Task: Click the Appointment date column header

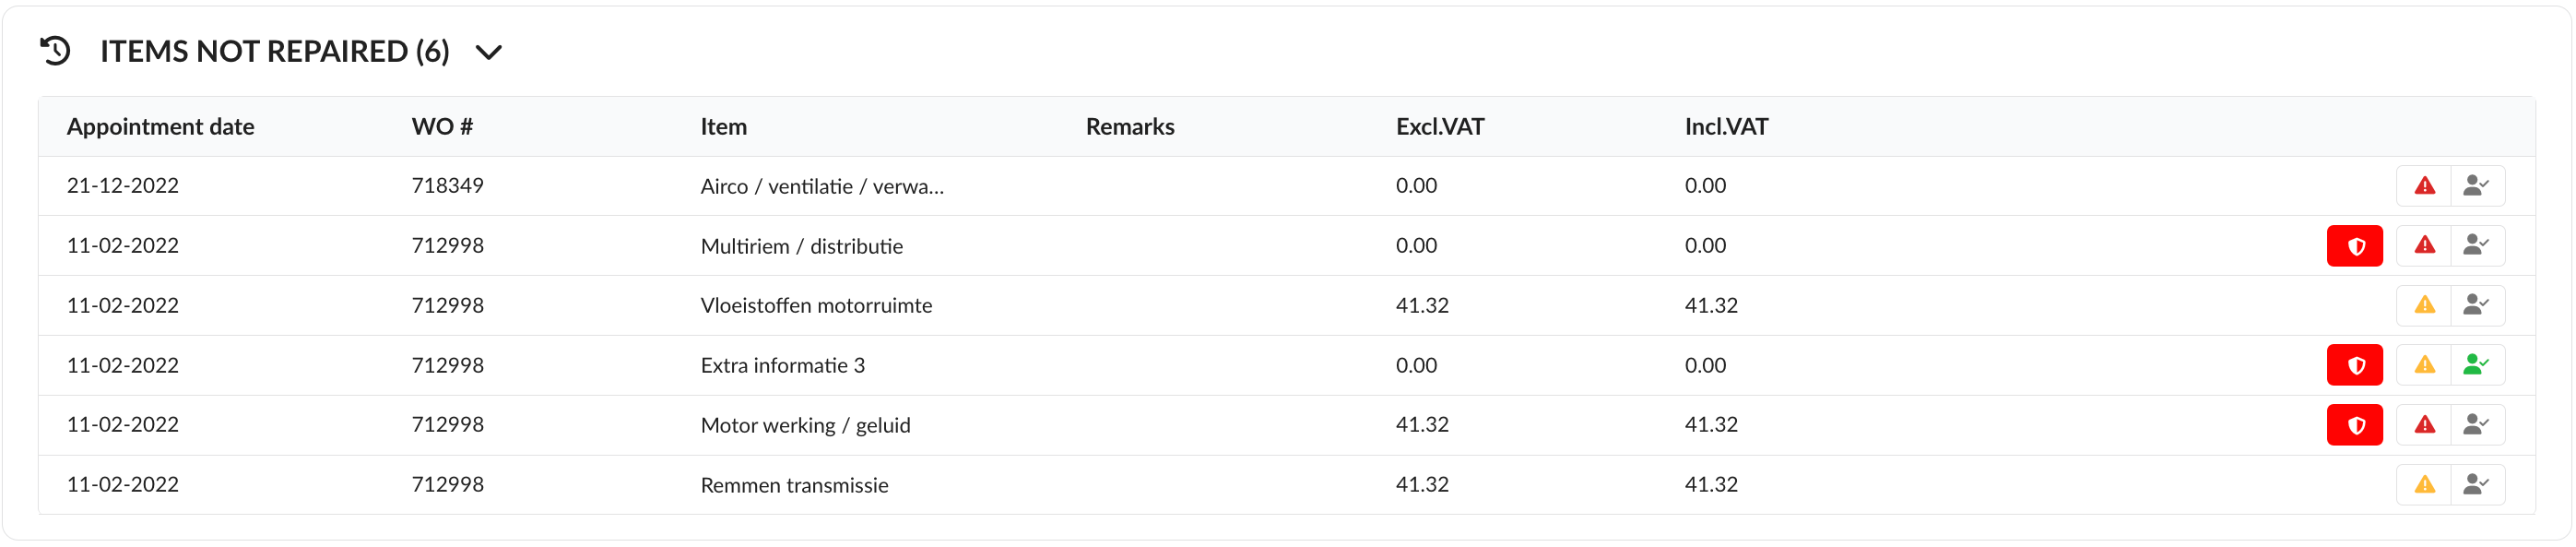Action: (160, 127)
